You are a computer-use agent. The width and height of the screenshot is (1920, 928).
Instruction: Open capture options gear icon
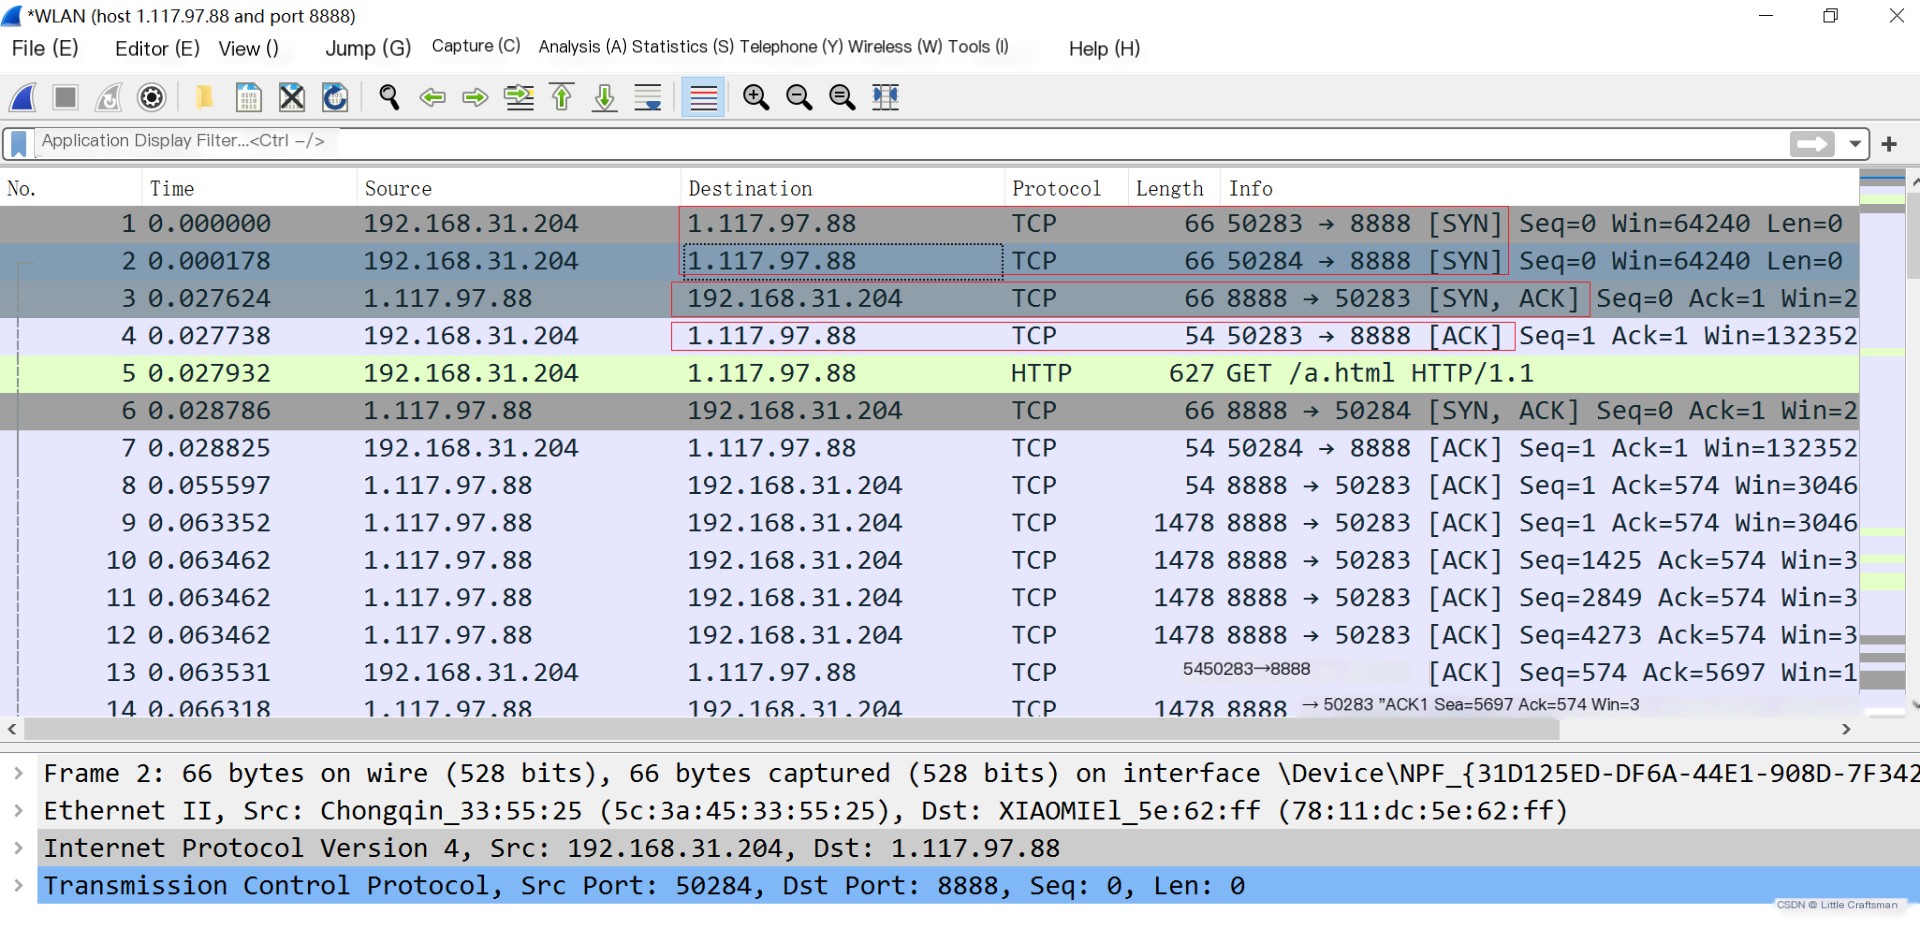pos(152,97)
